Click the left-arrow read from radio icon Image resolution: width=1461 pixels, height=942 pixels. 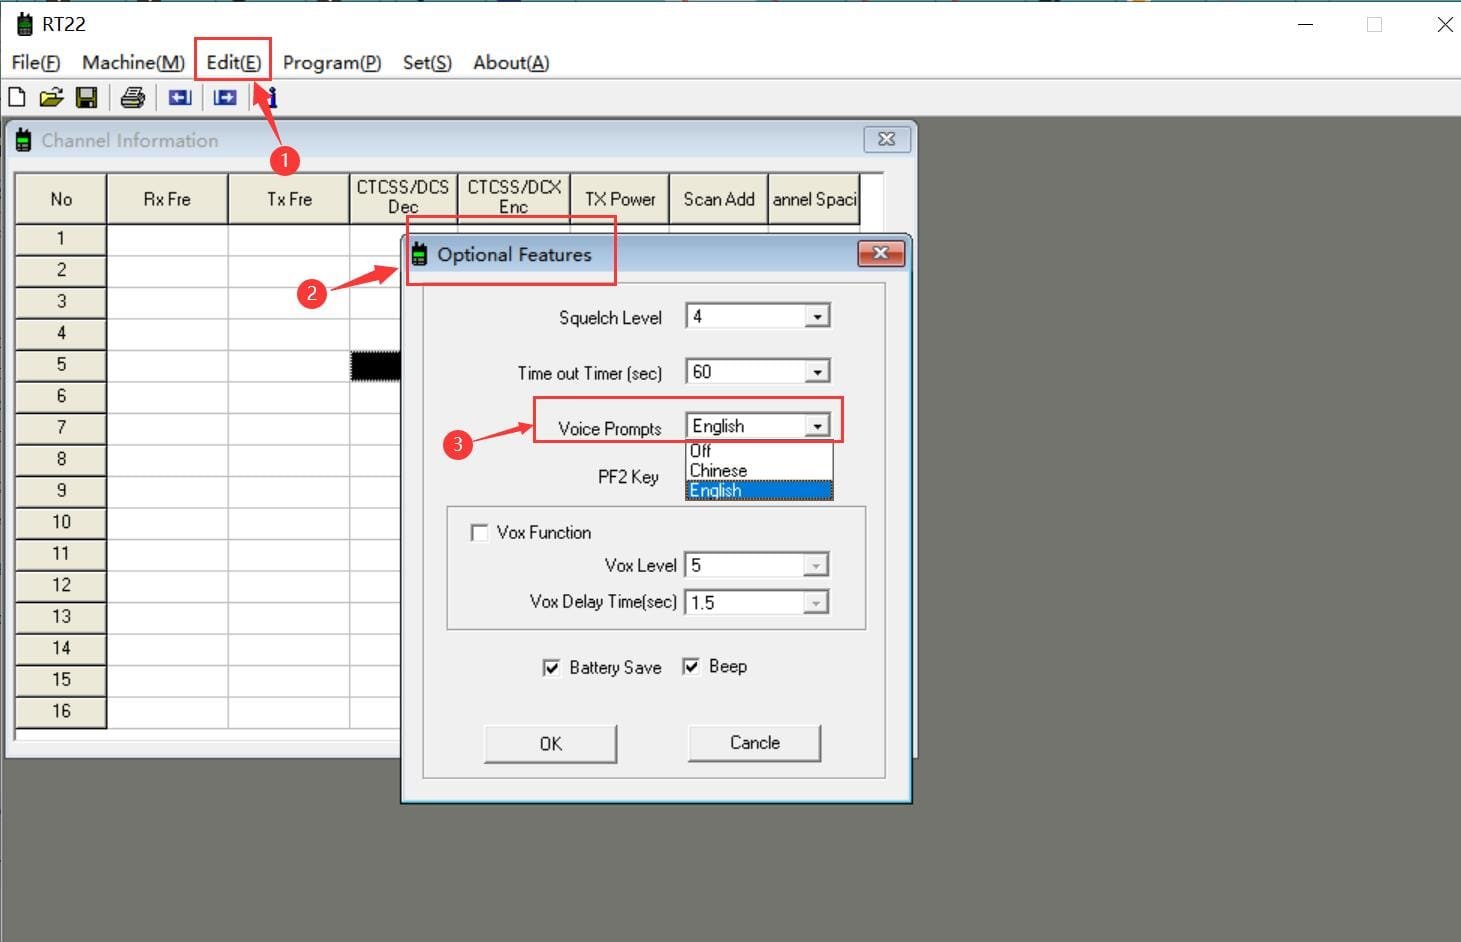pos(180,97)
